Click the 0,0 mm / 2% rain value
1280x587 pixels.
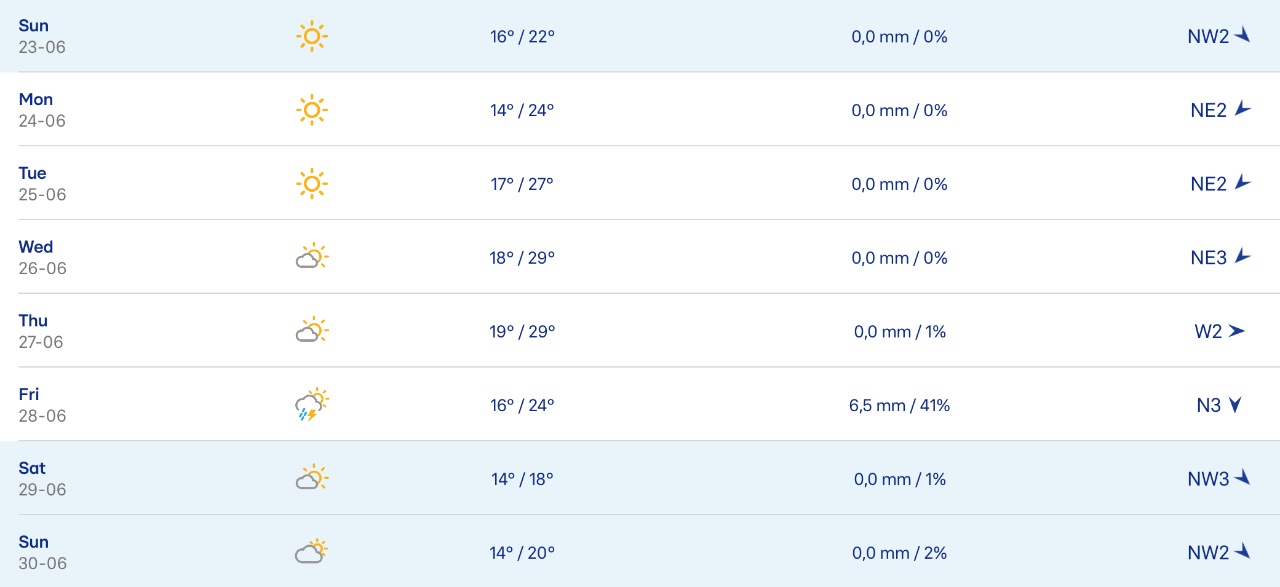point(900,553)
